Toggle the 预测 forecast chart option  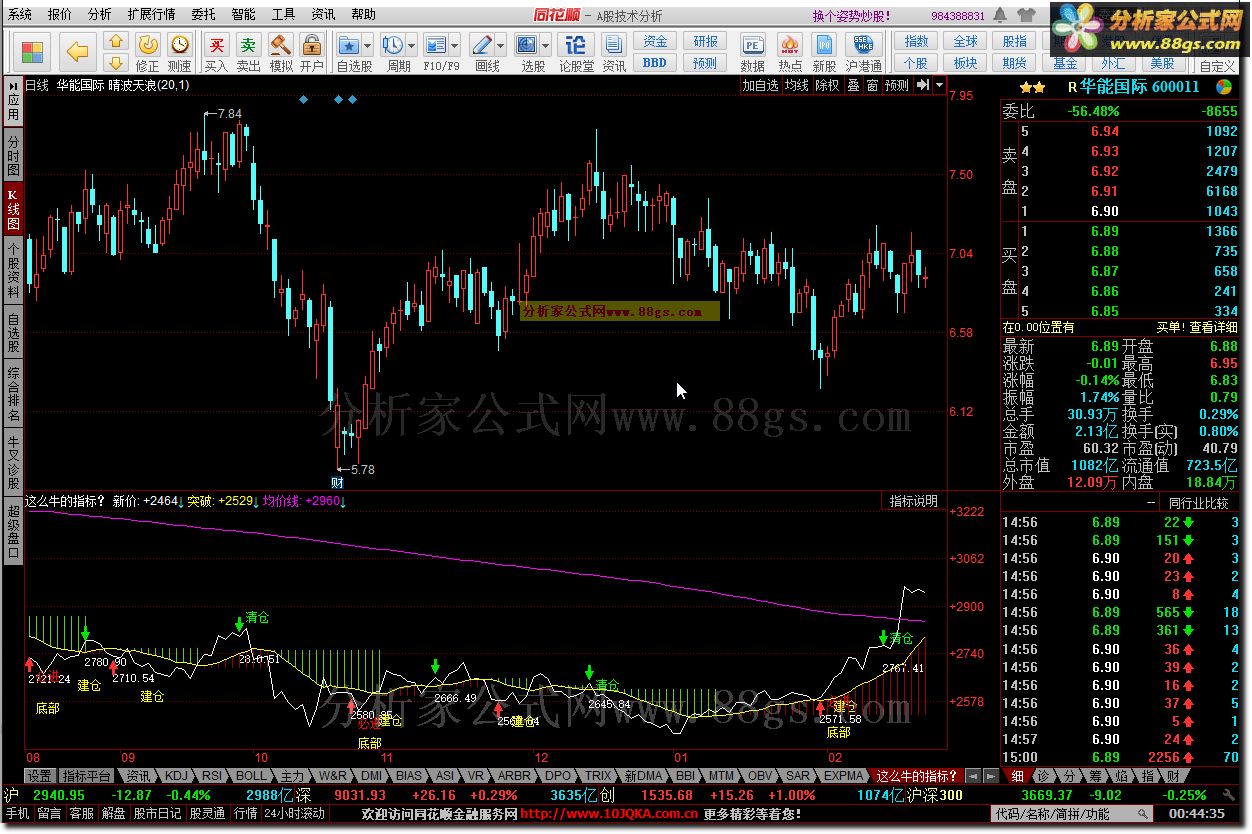[897, 86]
